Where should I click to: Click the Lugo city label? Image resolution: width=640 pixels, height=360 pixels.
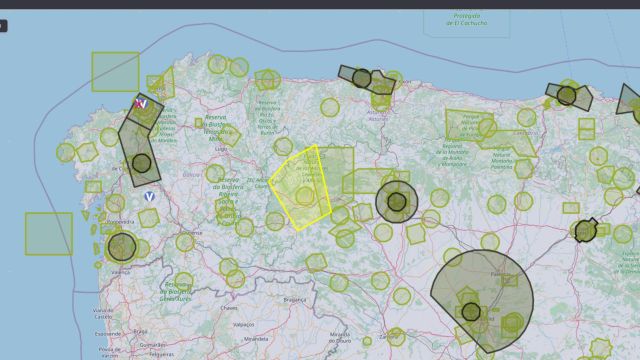[x=221, y=149]
